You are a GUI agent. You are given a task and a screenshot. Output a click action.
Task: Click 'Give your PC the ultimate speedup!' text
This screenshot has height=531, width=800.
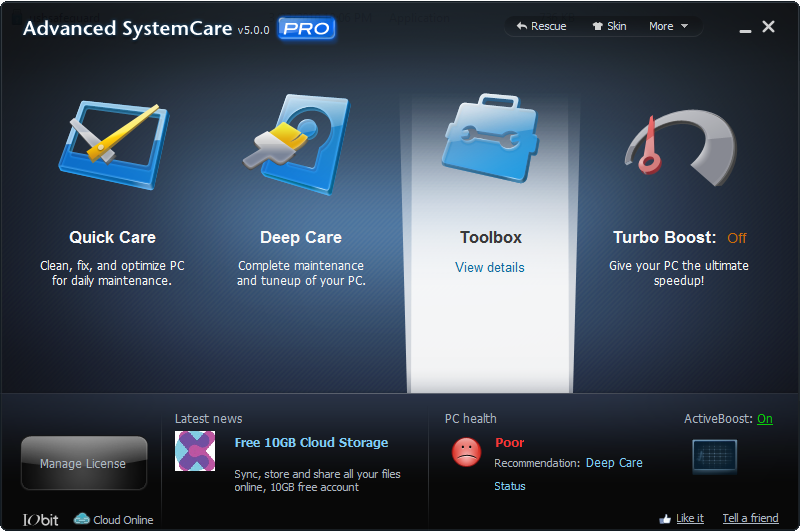coord(679,273)
